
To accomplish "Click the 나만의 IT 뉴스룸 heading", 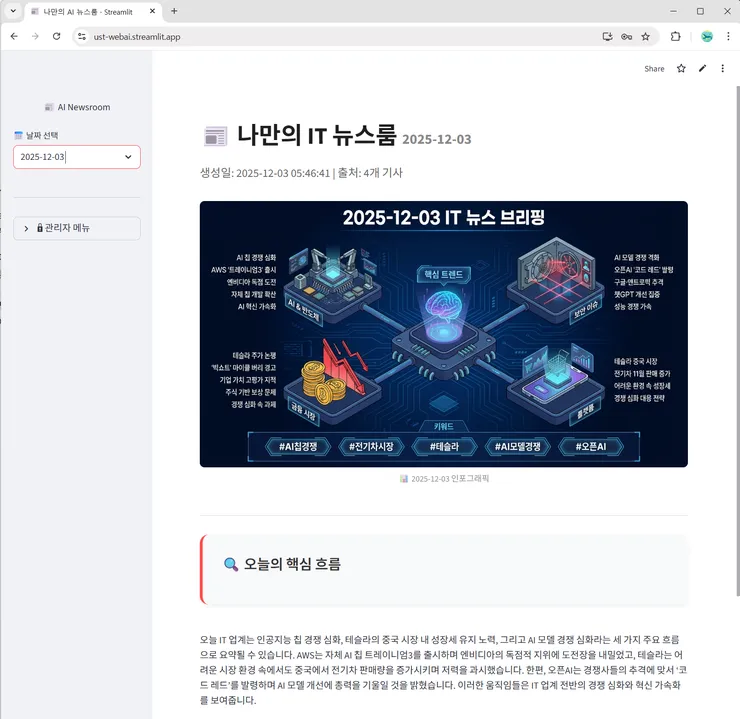I will click(x=316, y=135).
